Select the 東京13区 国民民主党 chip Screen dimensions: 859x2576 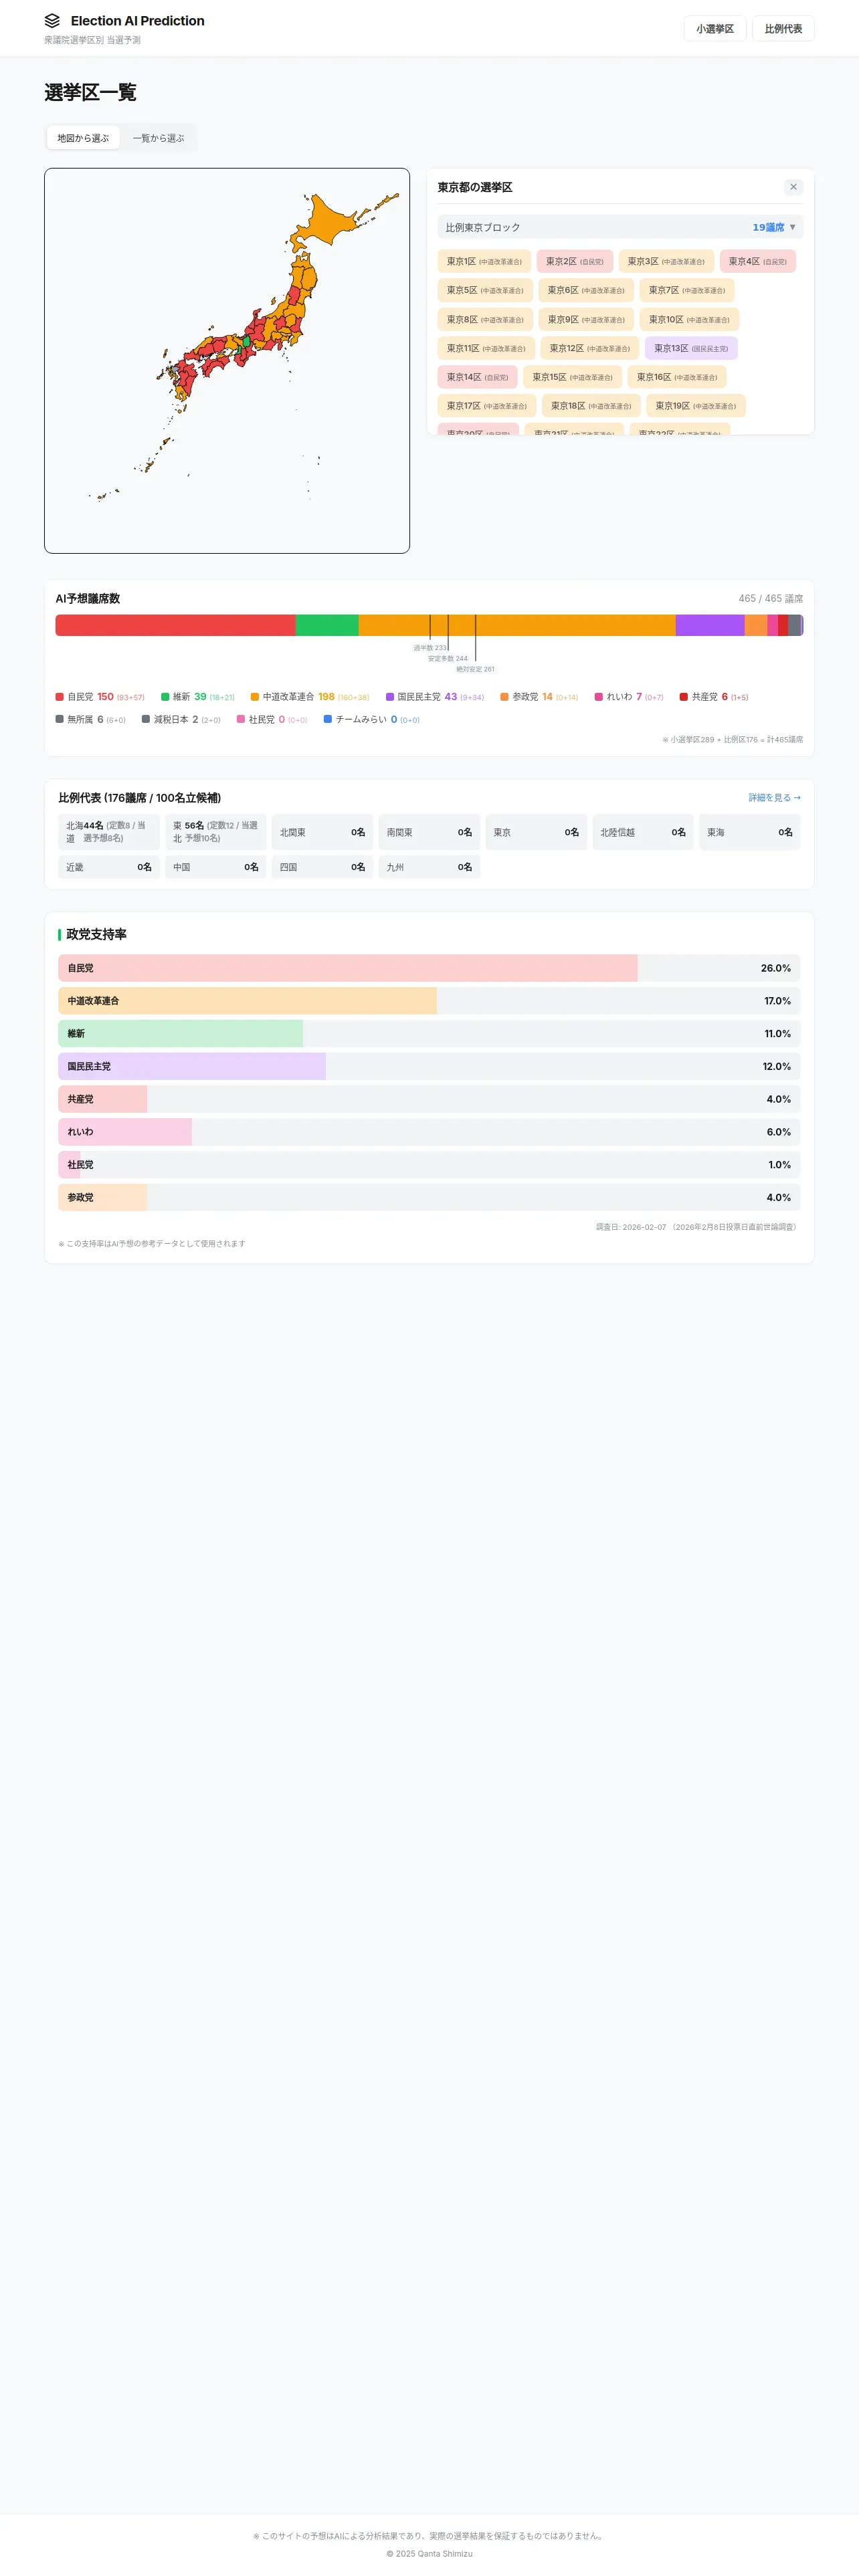(x=690, y=349)
